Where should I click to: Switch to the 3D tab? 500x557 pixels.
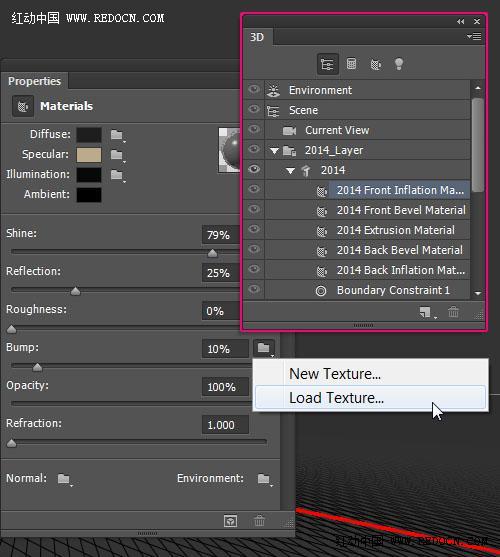click(x=257, y=37)
